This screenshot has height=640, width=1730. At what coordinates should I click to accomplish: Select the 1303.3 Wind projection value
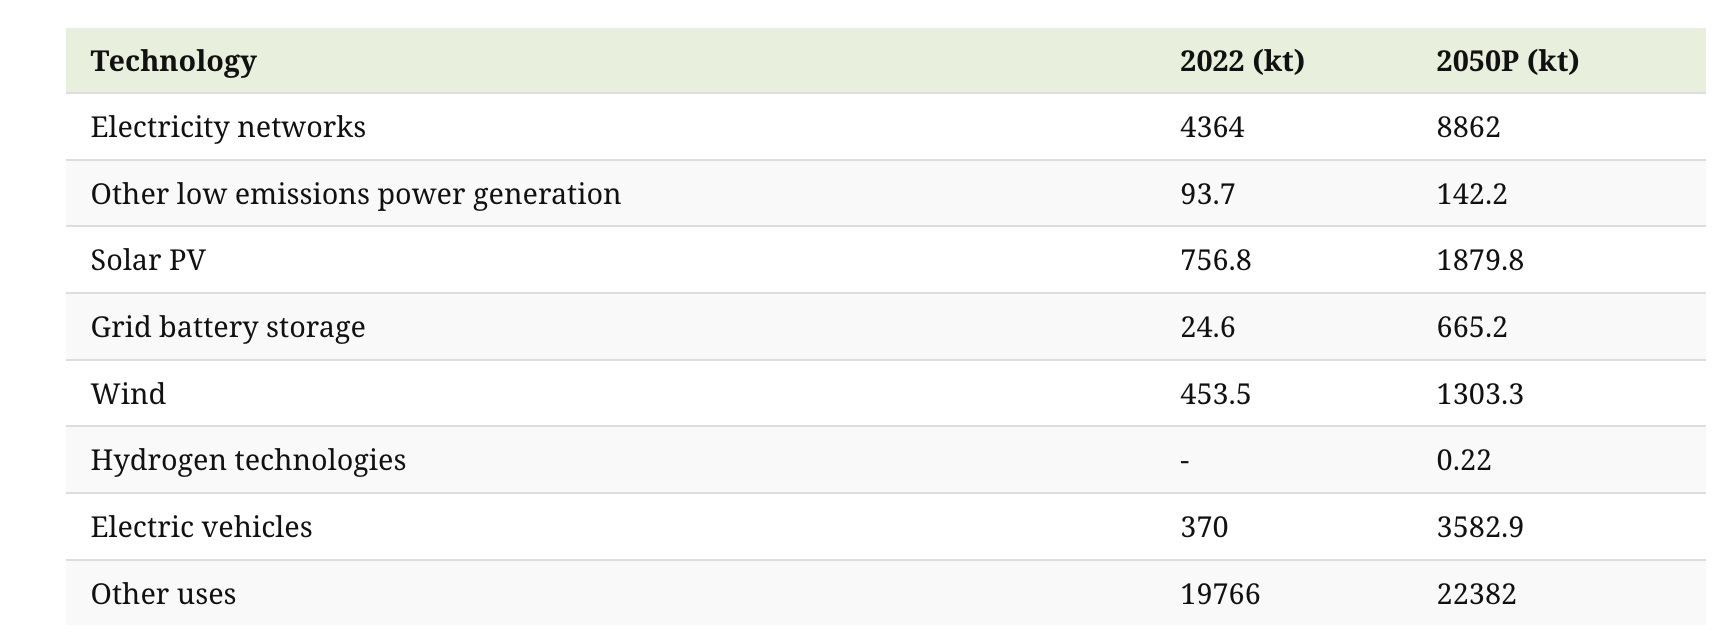coord(1480,394)
